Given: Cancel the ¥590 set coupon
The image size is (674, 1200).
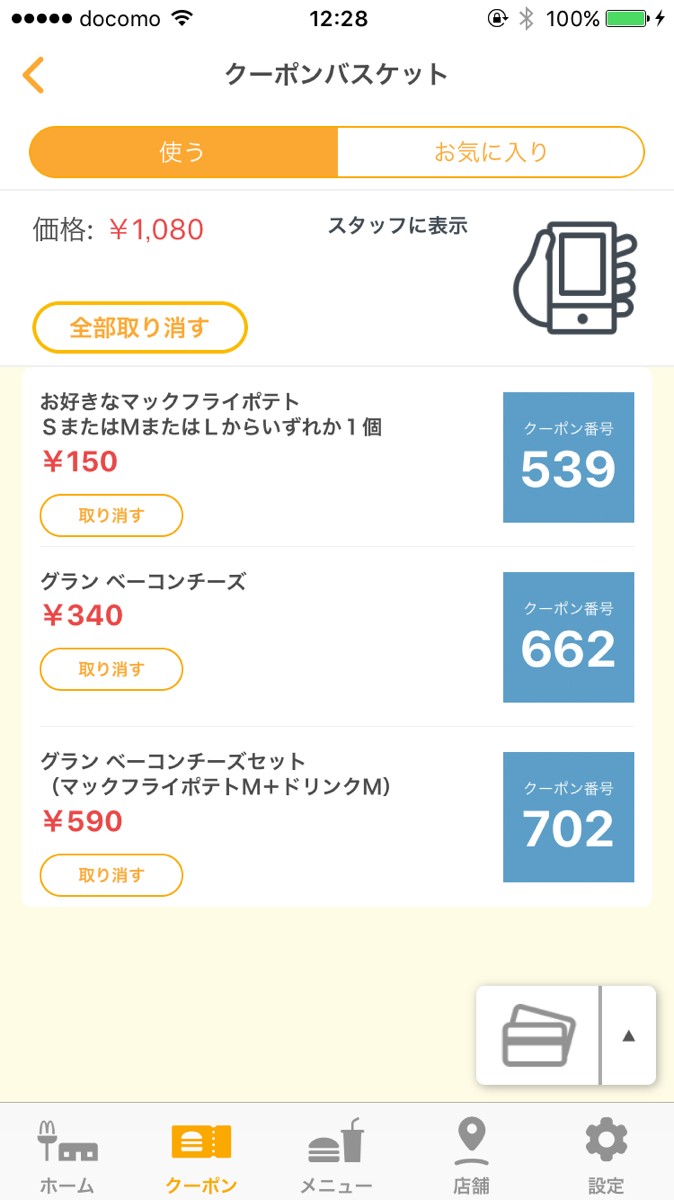Looking at the screenshot, I should coord(111,875).
